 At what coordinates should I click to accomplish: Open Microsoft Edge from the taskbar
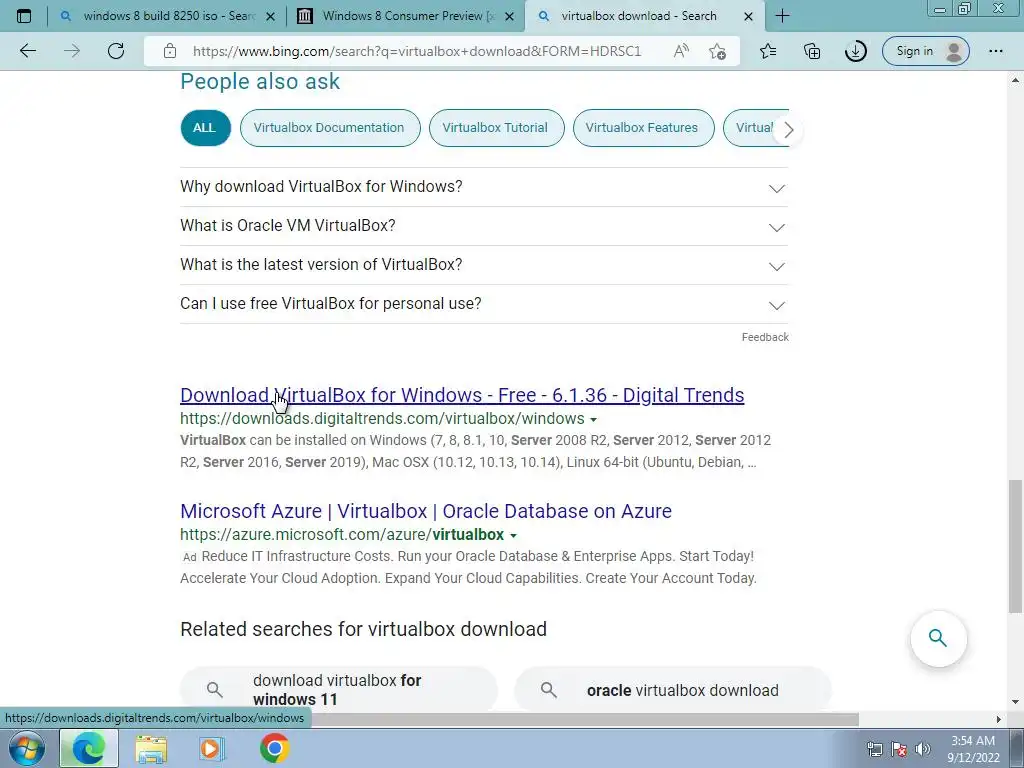(x=89, y=748)
